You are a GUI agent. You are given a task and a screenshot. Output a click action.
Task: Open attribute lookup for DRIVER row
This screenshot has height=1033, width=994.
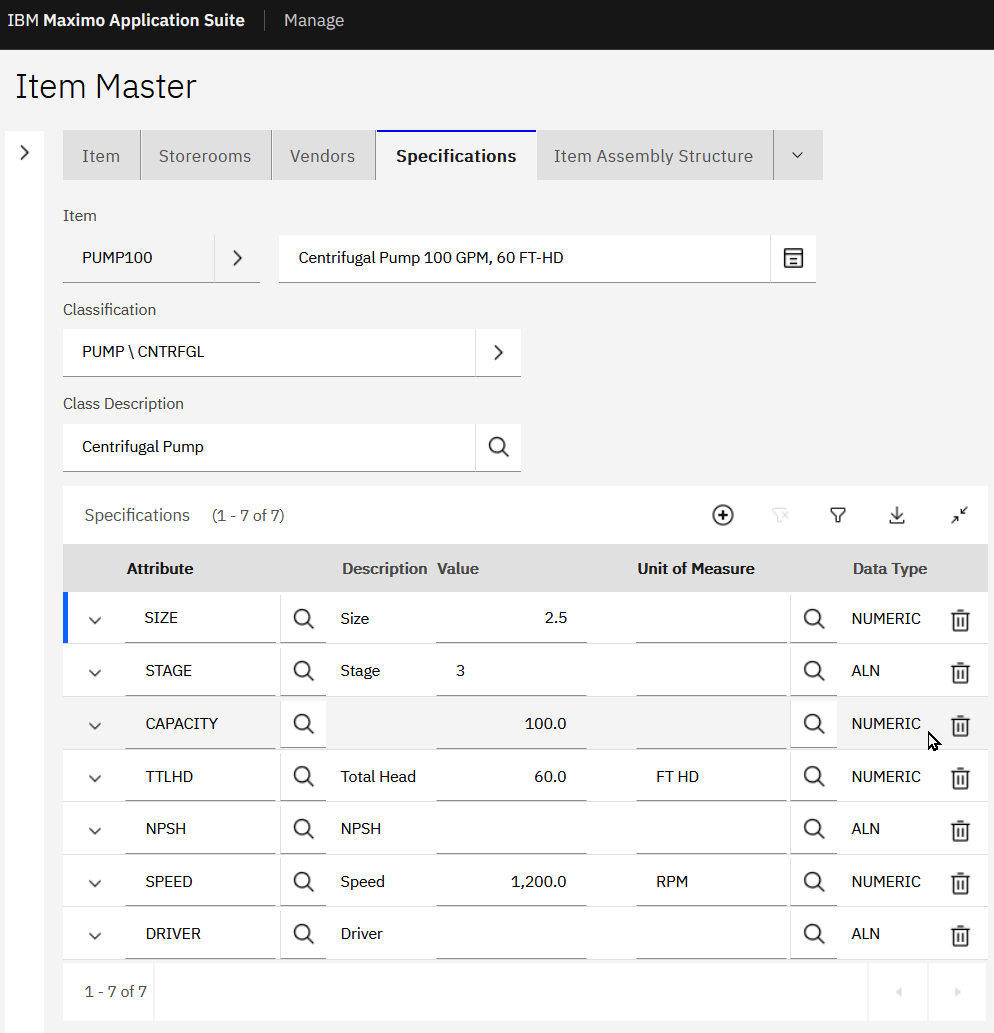tap(303, 934)
